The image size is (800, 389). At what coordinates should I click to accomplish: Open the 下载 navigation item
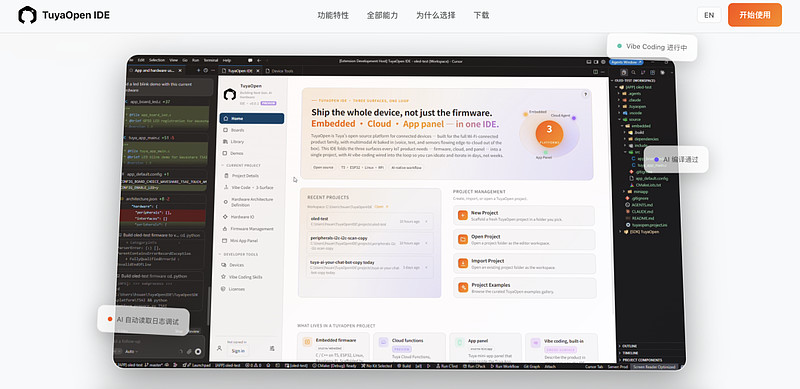481,15
